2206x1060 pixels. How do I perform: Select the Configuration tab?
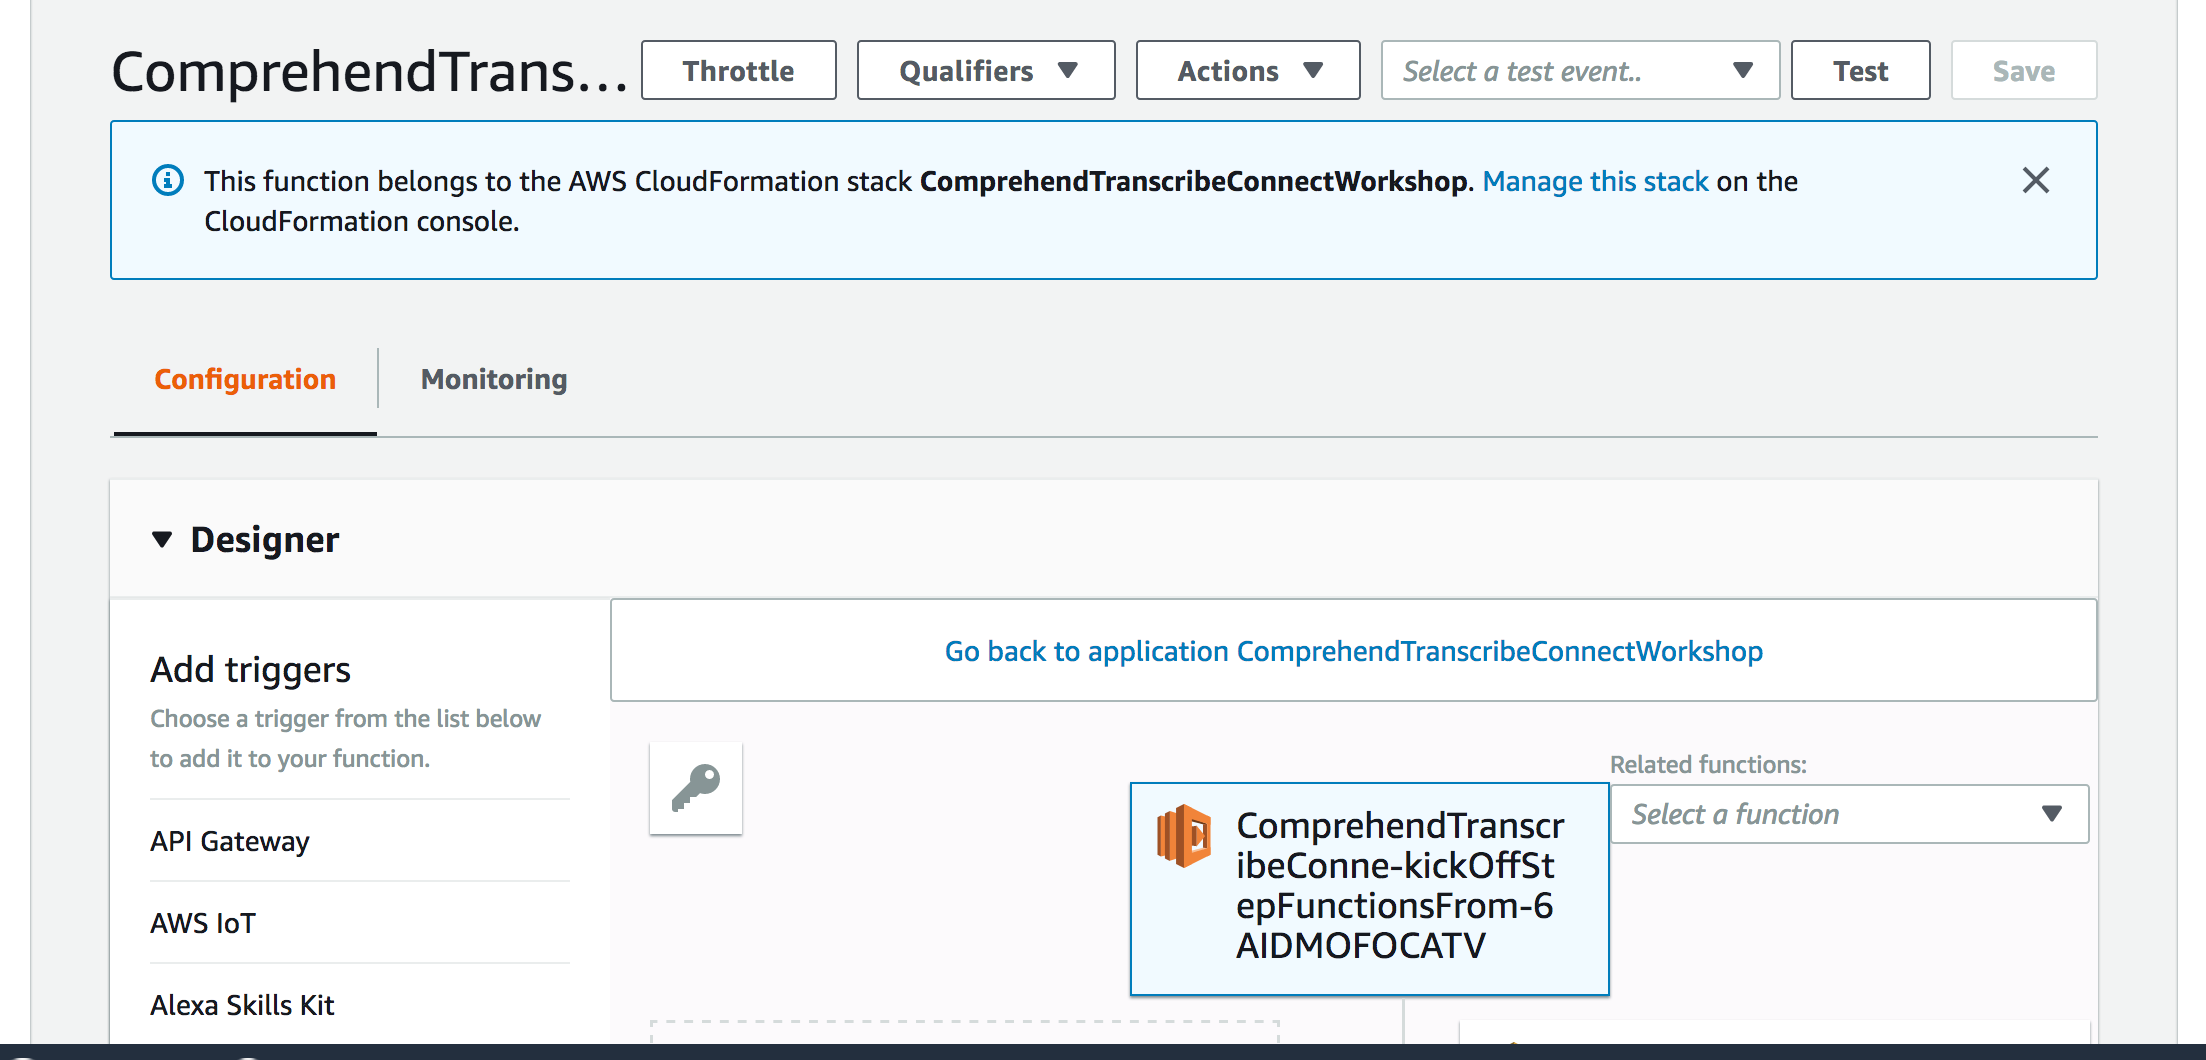click(245, 379)
